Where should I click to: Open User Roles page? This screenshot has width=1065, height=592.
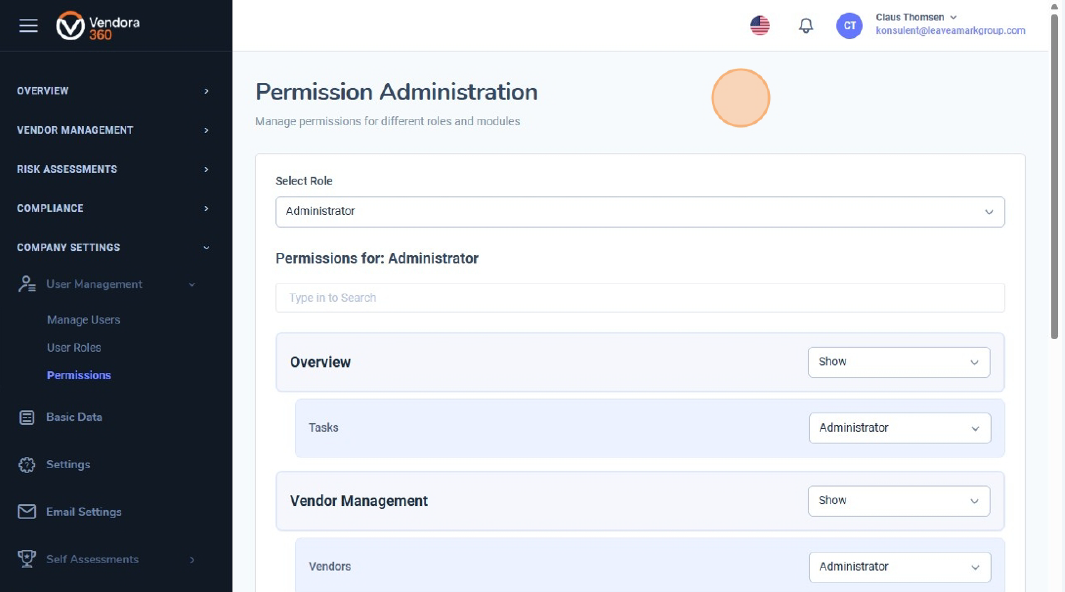tap(74, 348)
